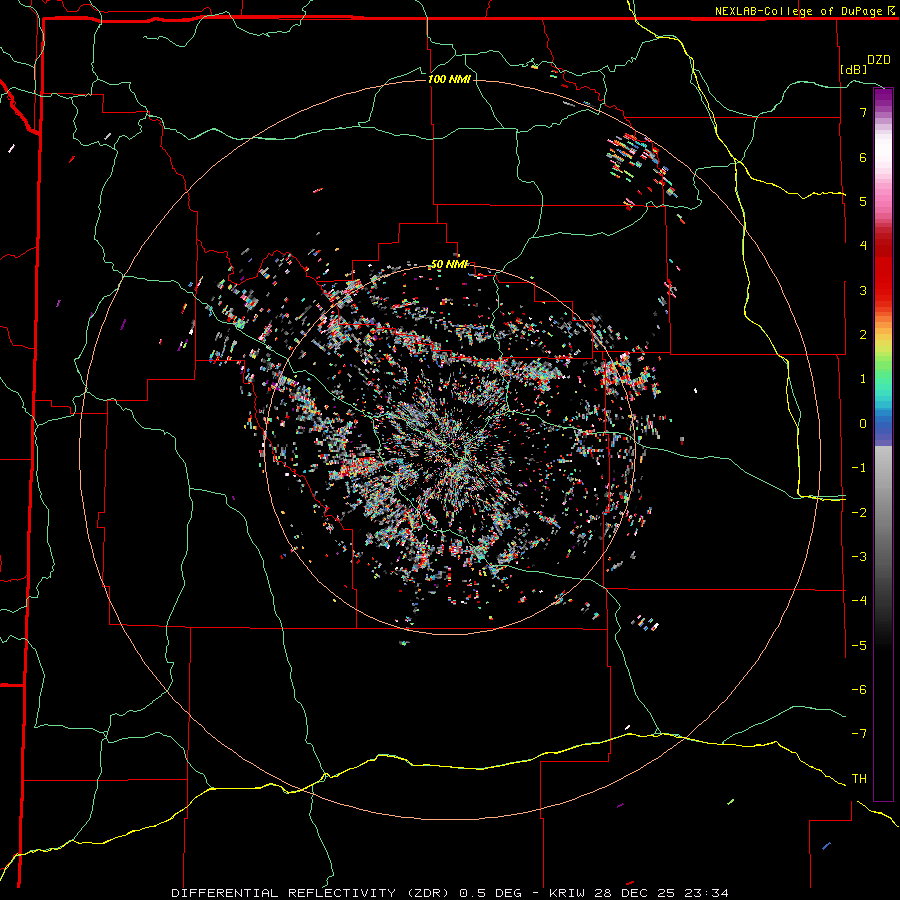This screenshot has height=900, width=900.
Task: Click the 7 dB tick on the color scale
Action: [863, 112]
